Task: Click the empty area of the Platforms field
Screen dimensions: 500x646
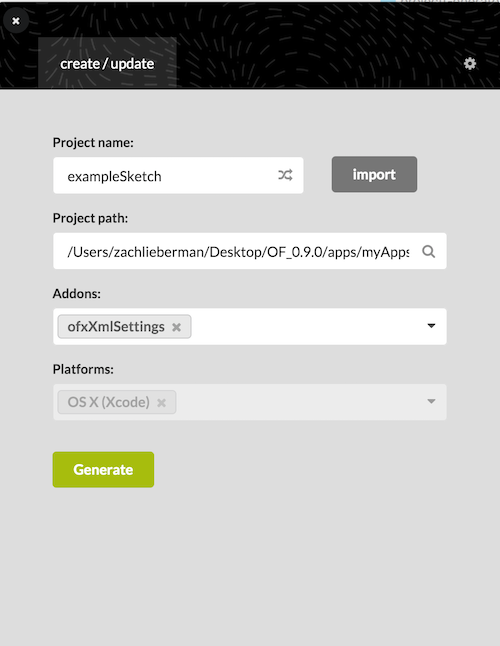Action: click(x=300, y=402)
